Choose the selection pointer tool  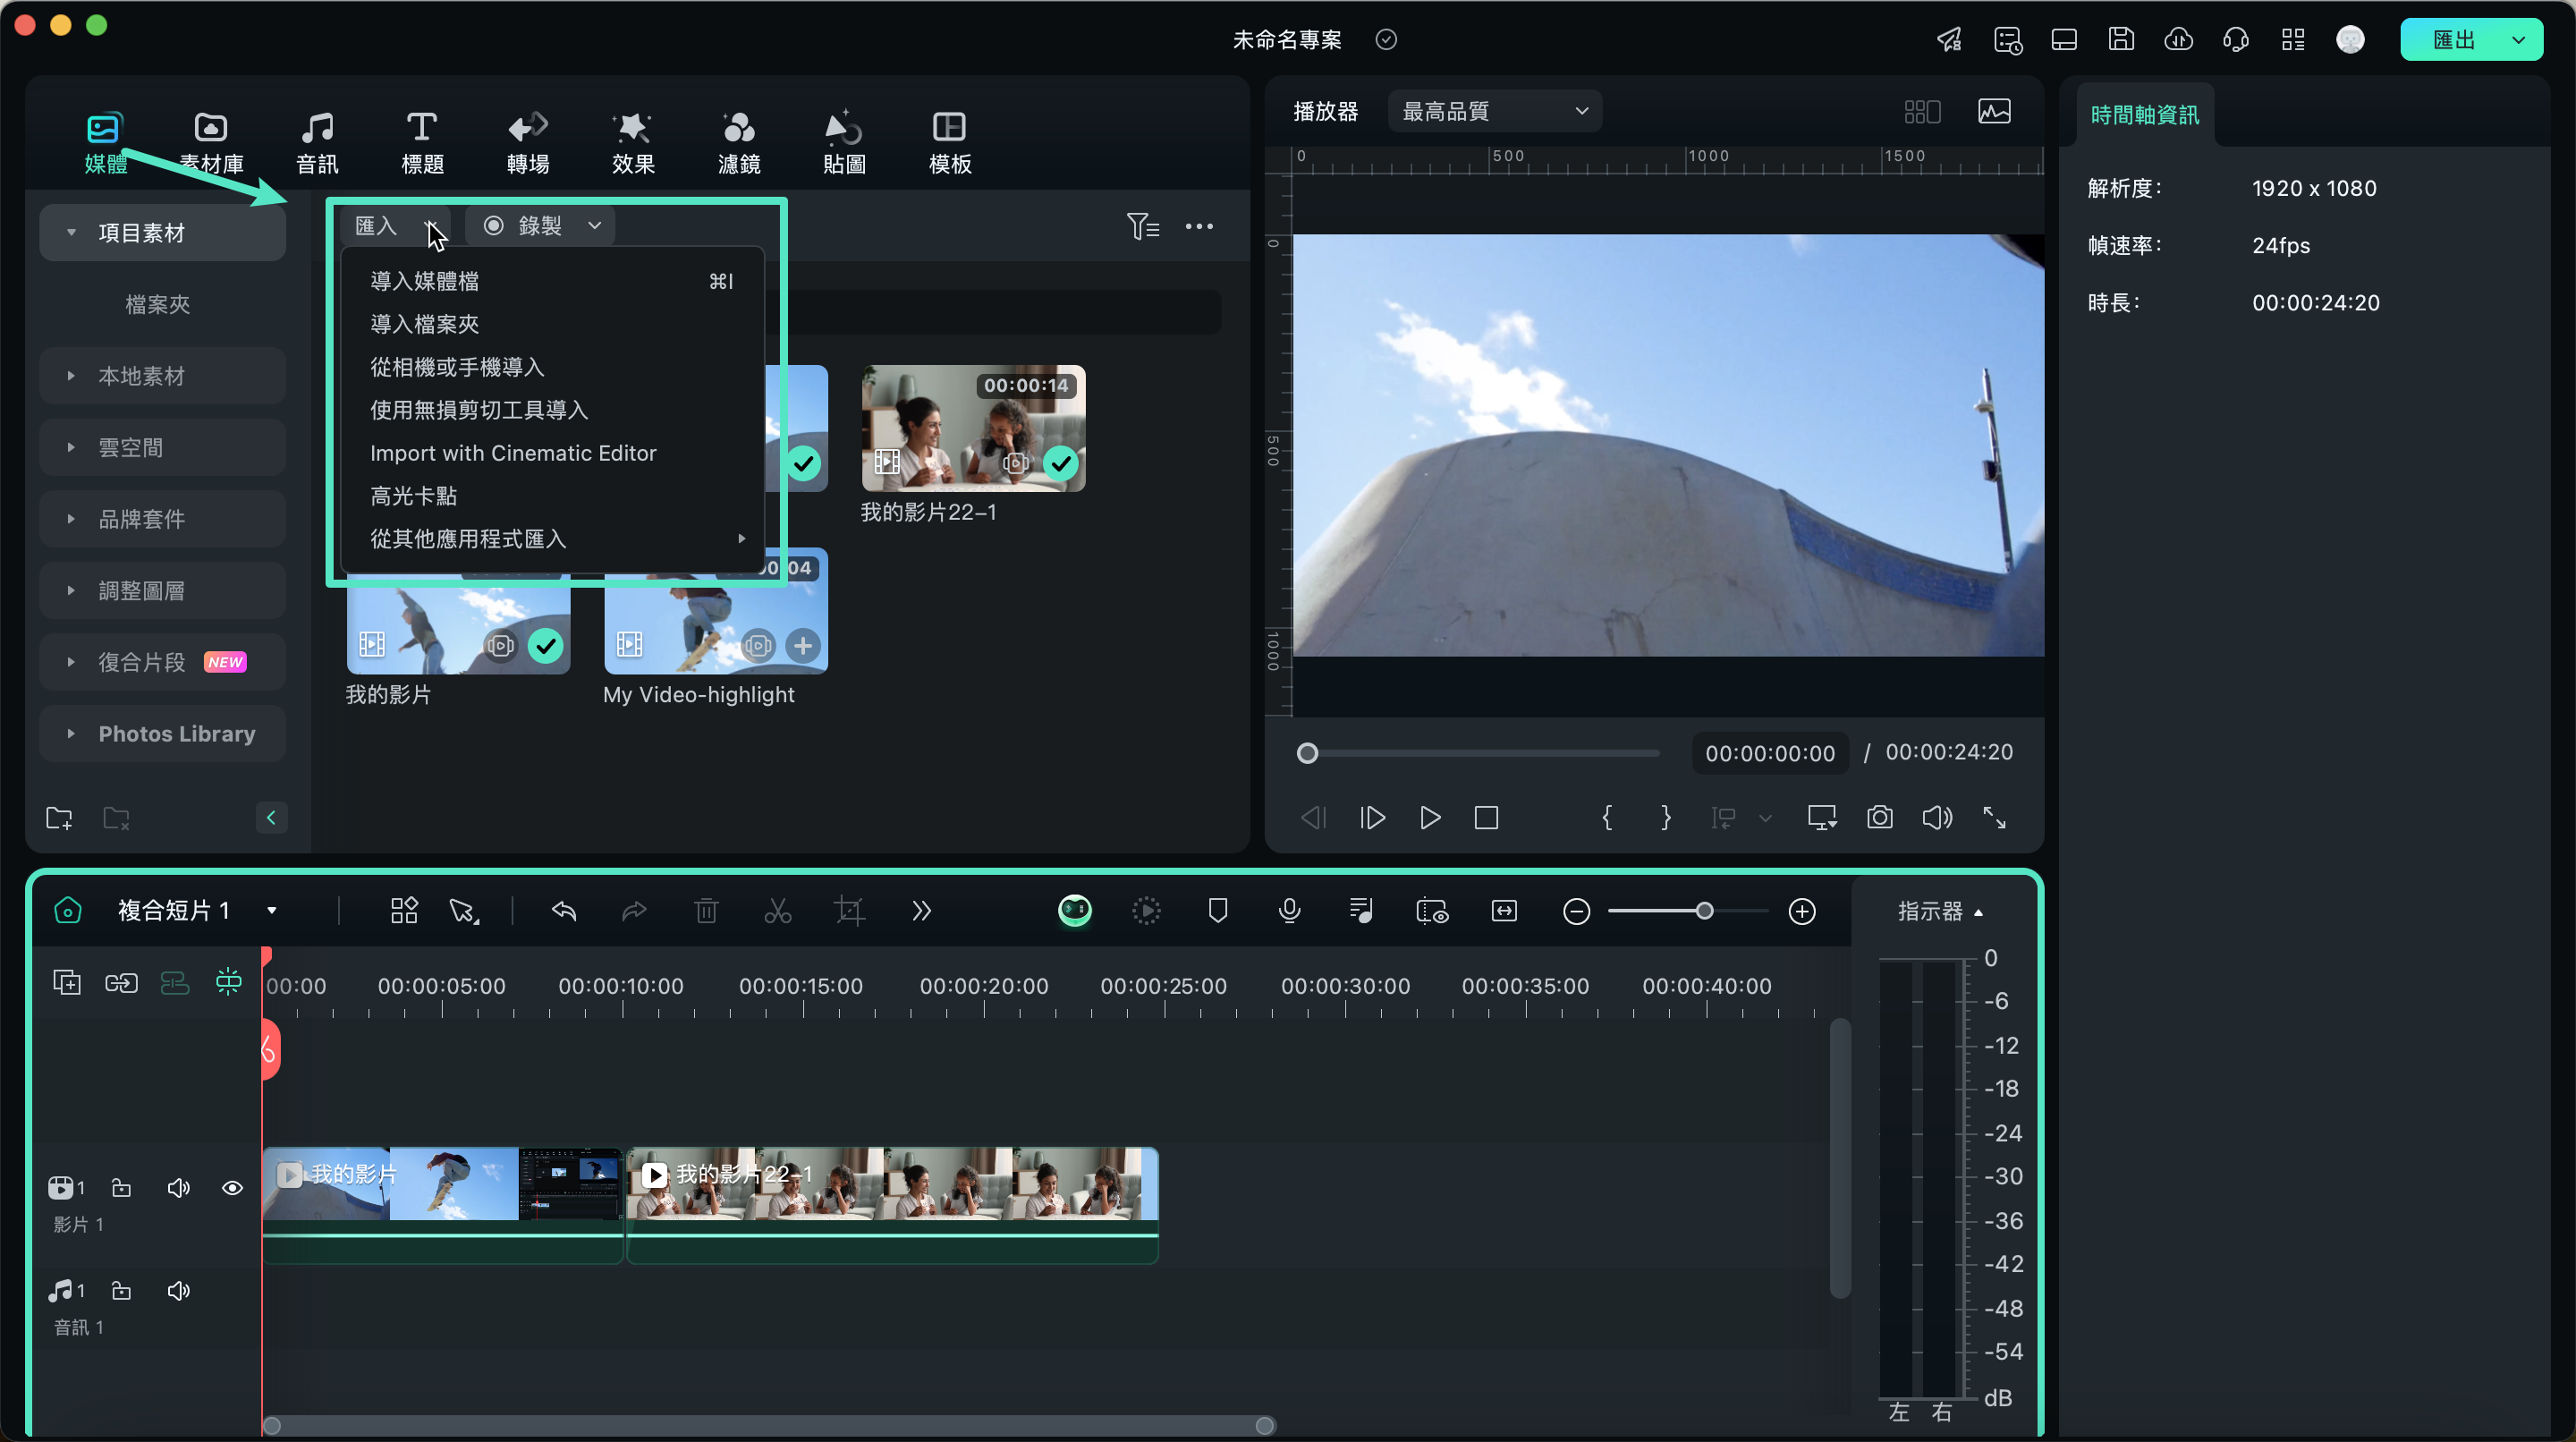click(463, 911)
